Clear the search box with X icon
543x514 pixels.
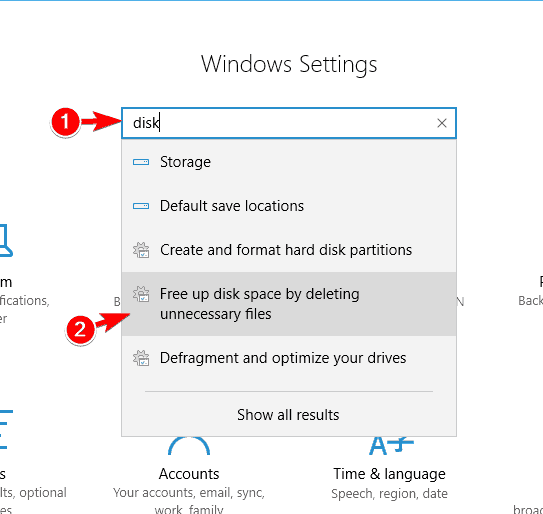pyautogui.click(x=442, y=123)
